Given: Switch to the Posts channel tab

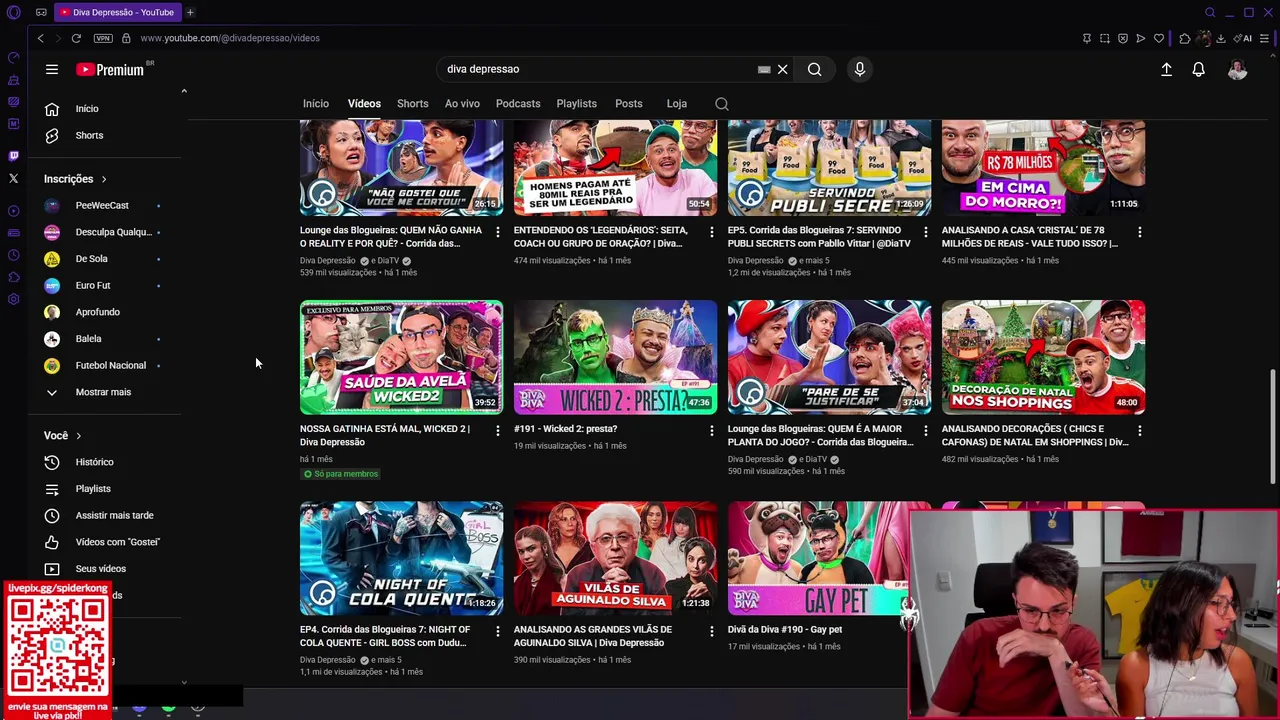Looking at the screenshot, I should 628,104.
